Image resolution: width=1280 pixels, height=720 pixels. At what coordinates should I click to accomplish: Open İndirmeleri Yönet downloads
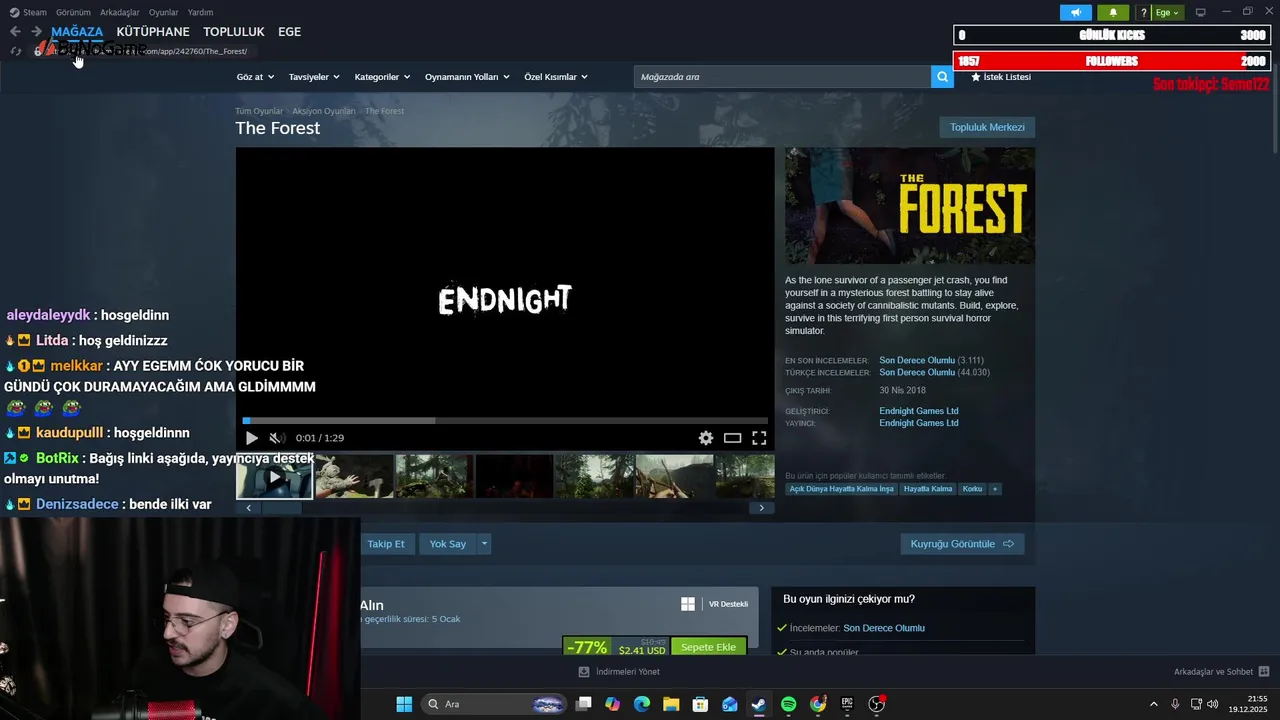619,672
